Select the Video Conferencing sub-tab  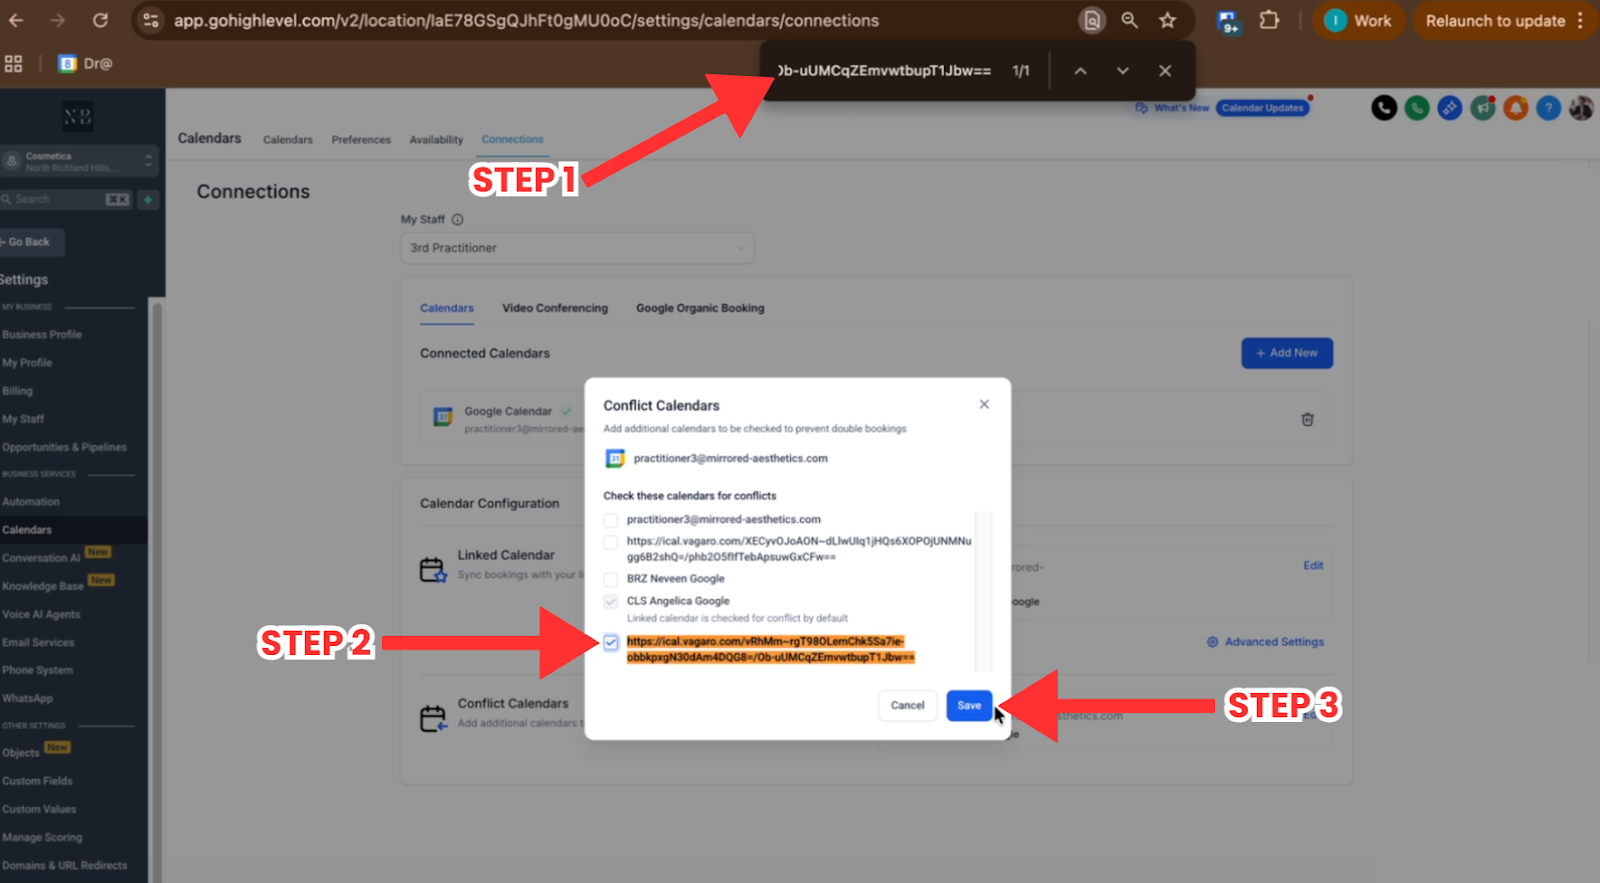555,308
